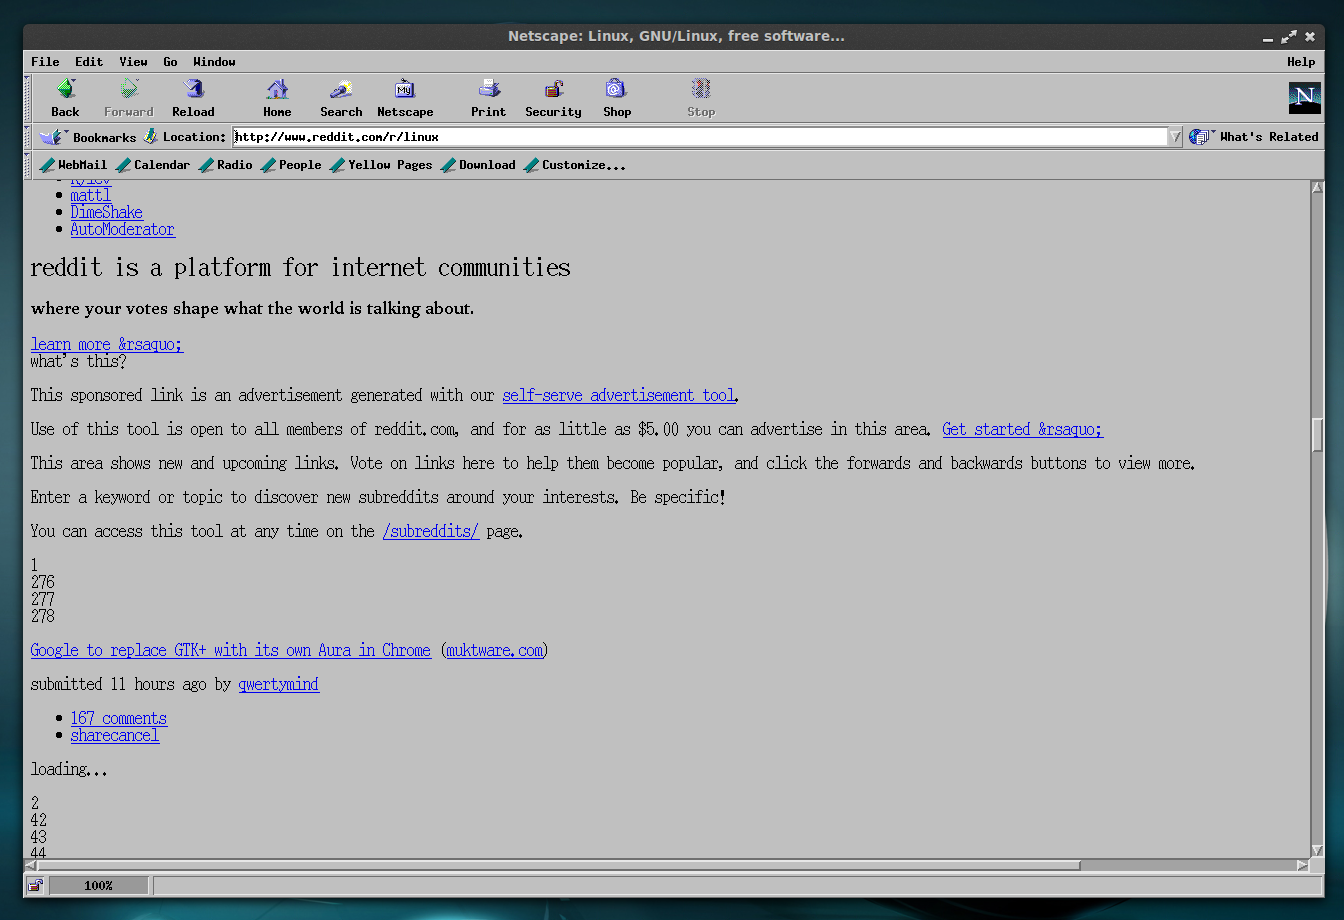Open the Location history dropdown arrow
This screenshot has width=1344, height=920.
click(x=1174, y=137)
